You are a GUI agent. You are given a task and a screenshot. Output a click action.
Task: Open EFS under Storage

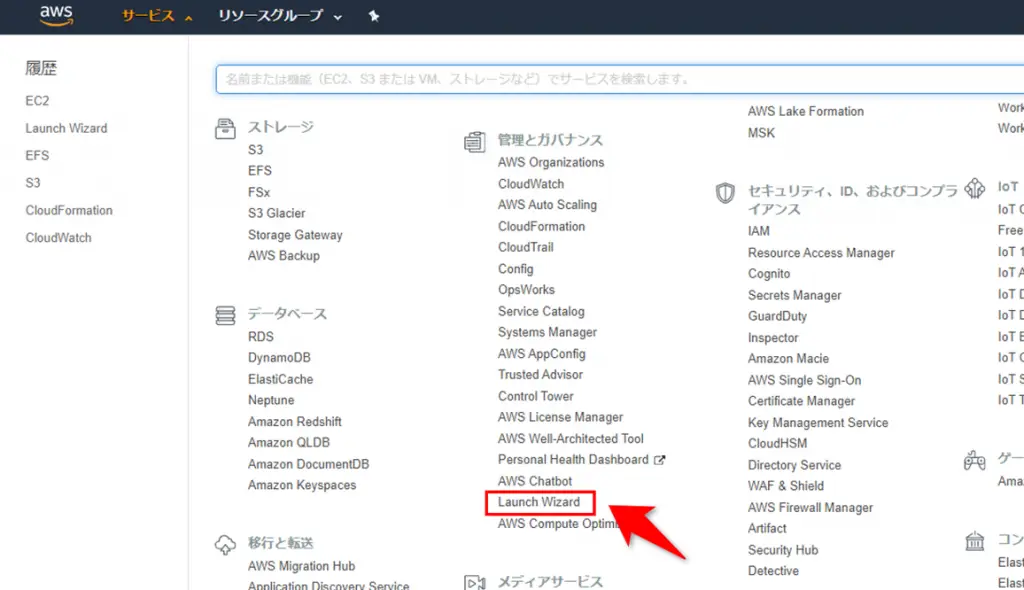(260, 171)
